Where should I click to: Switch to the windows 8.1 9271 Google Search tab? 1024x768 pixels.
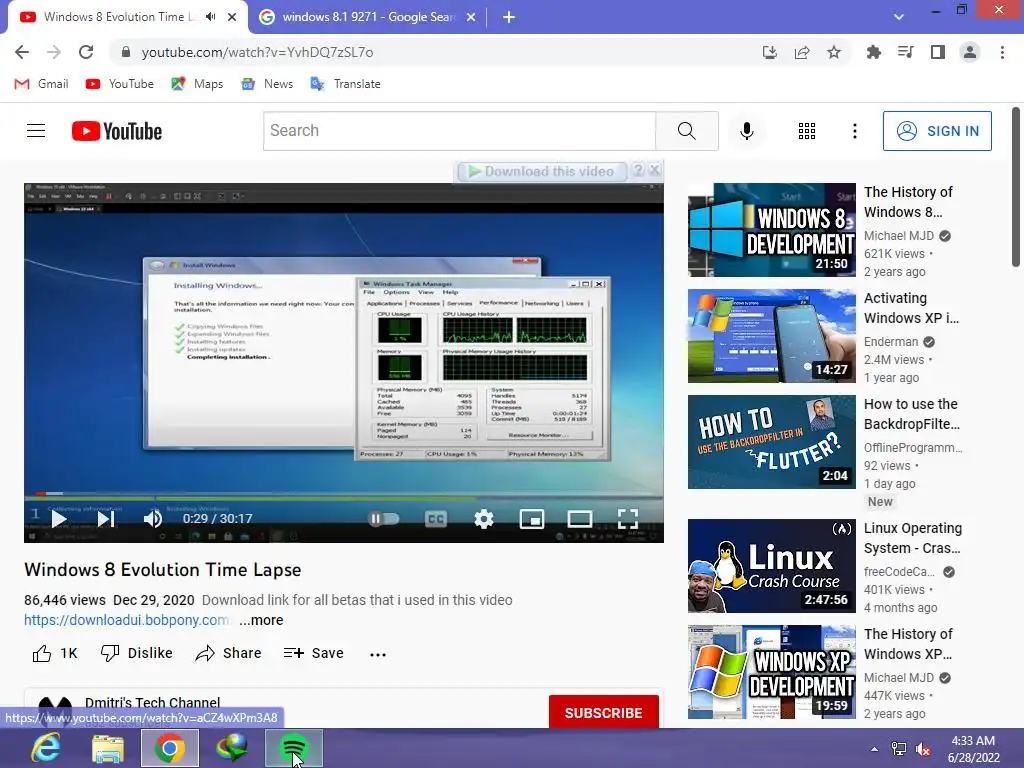click(x=367, y=17)
